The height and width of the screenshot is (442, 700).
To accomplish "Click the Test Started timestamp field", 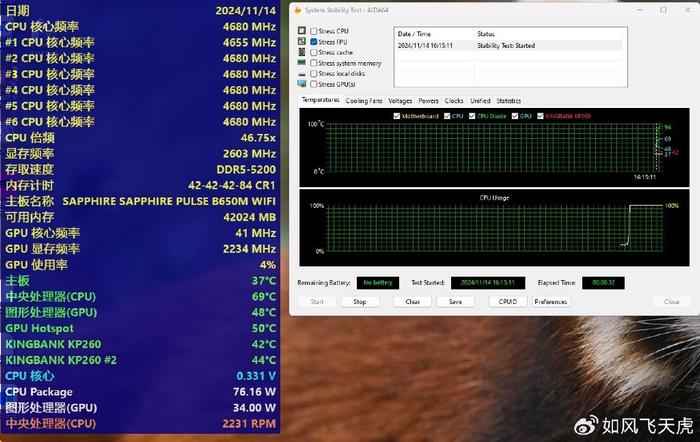I will click(488, 283).
